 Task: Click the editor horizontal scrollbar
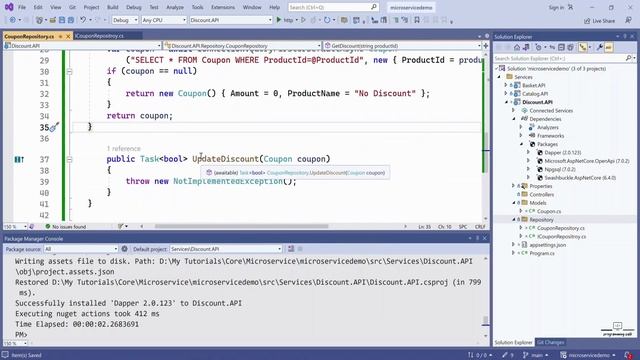pyautogui.click(x=241, y=226)
